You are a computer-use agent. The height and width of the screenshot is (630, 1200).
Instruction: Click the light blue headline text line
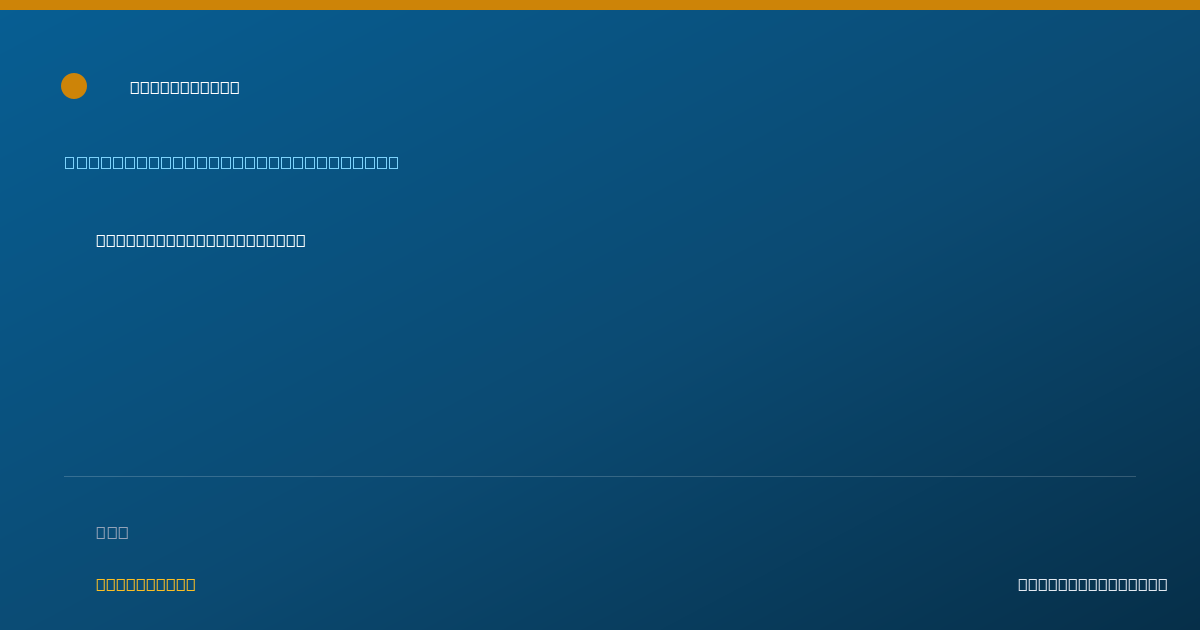231,162
